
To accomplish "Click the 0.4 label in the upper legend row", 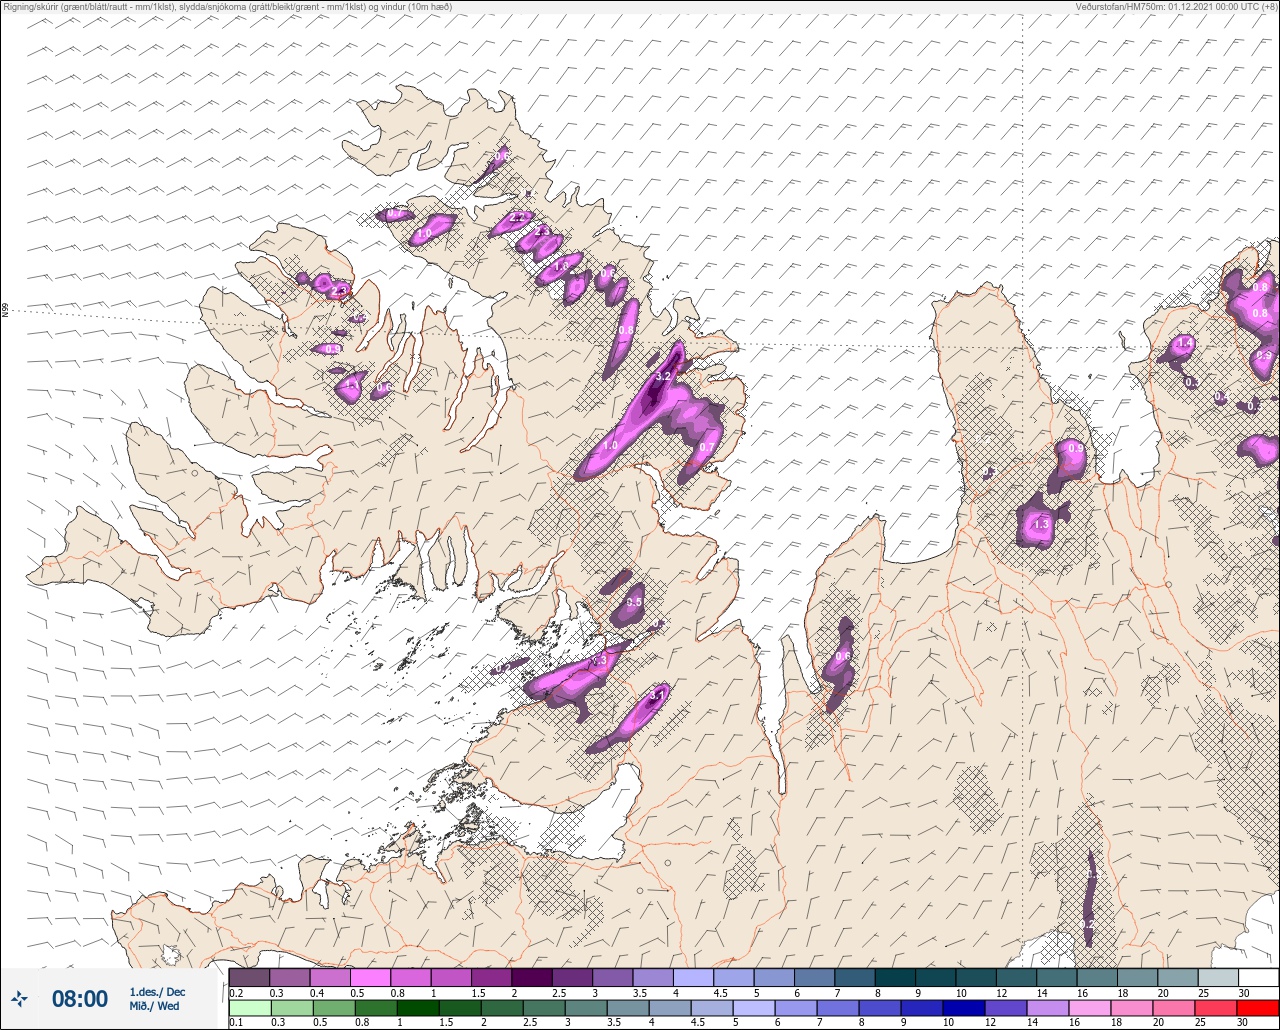I will click(317, 993).
